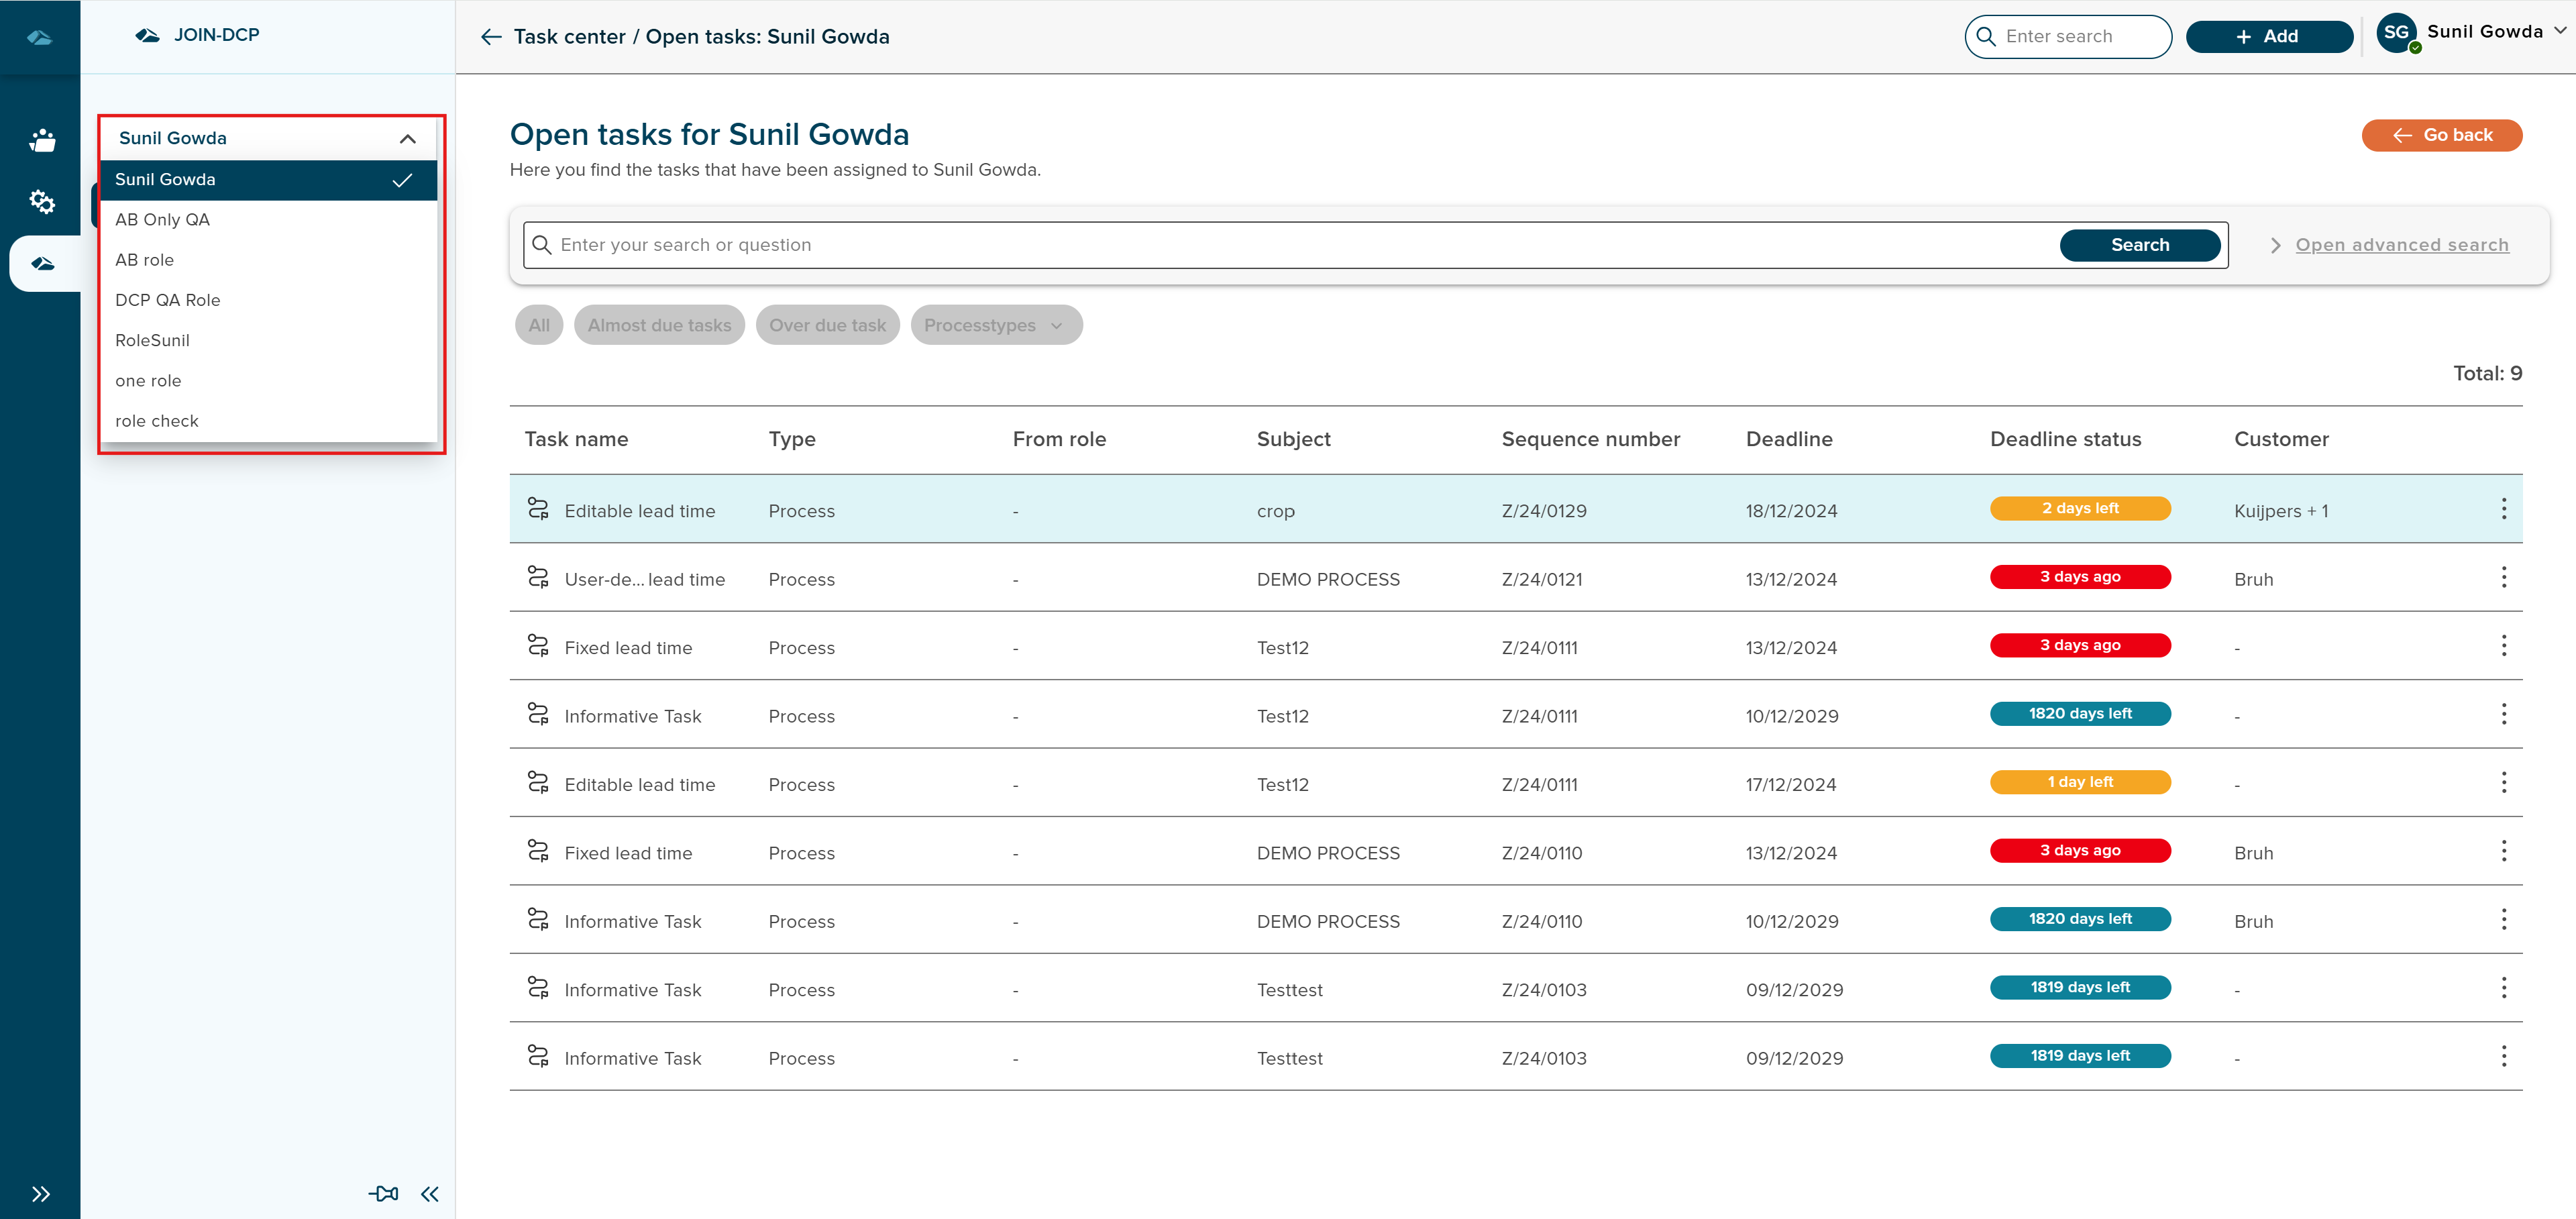Expand the Processtypes filter dropdown

(995, 325)
